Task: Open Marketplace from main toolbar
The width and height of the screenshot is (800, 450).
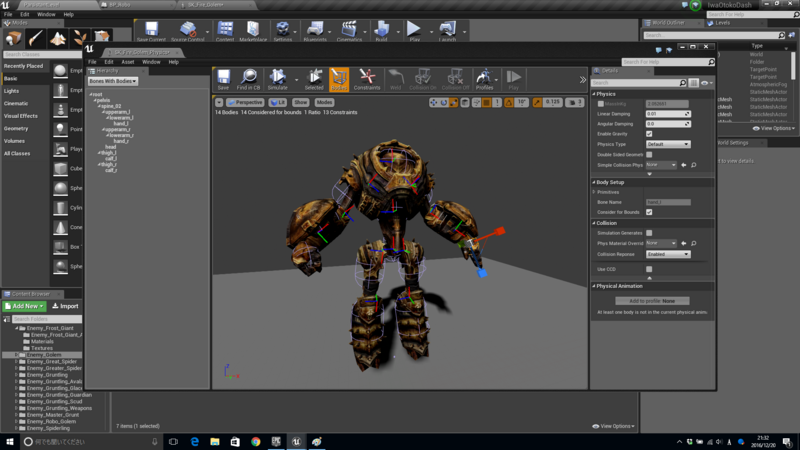Action: [x=253, y=32]
